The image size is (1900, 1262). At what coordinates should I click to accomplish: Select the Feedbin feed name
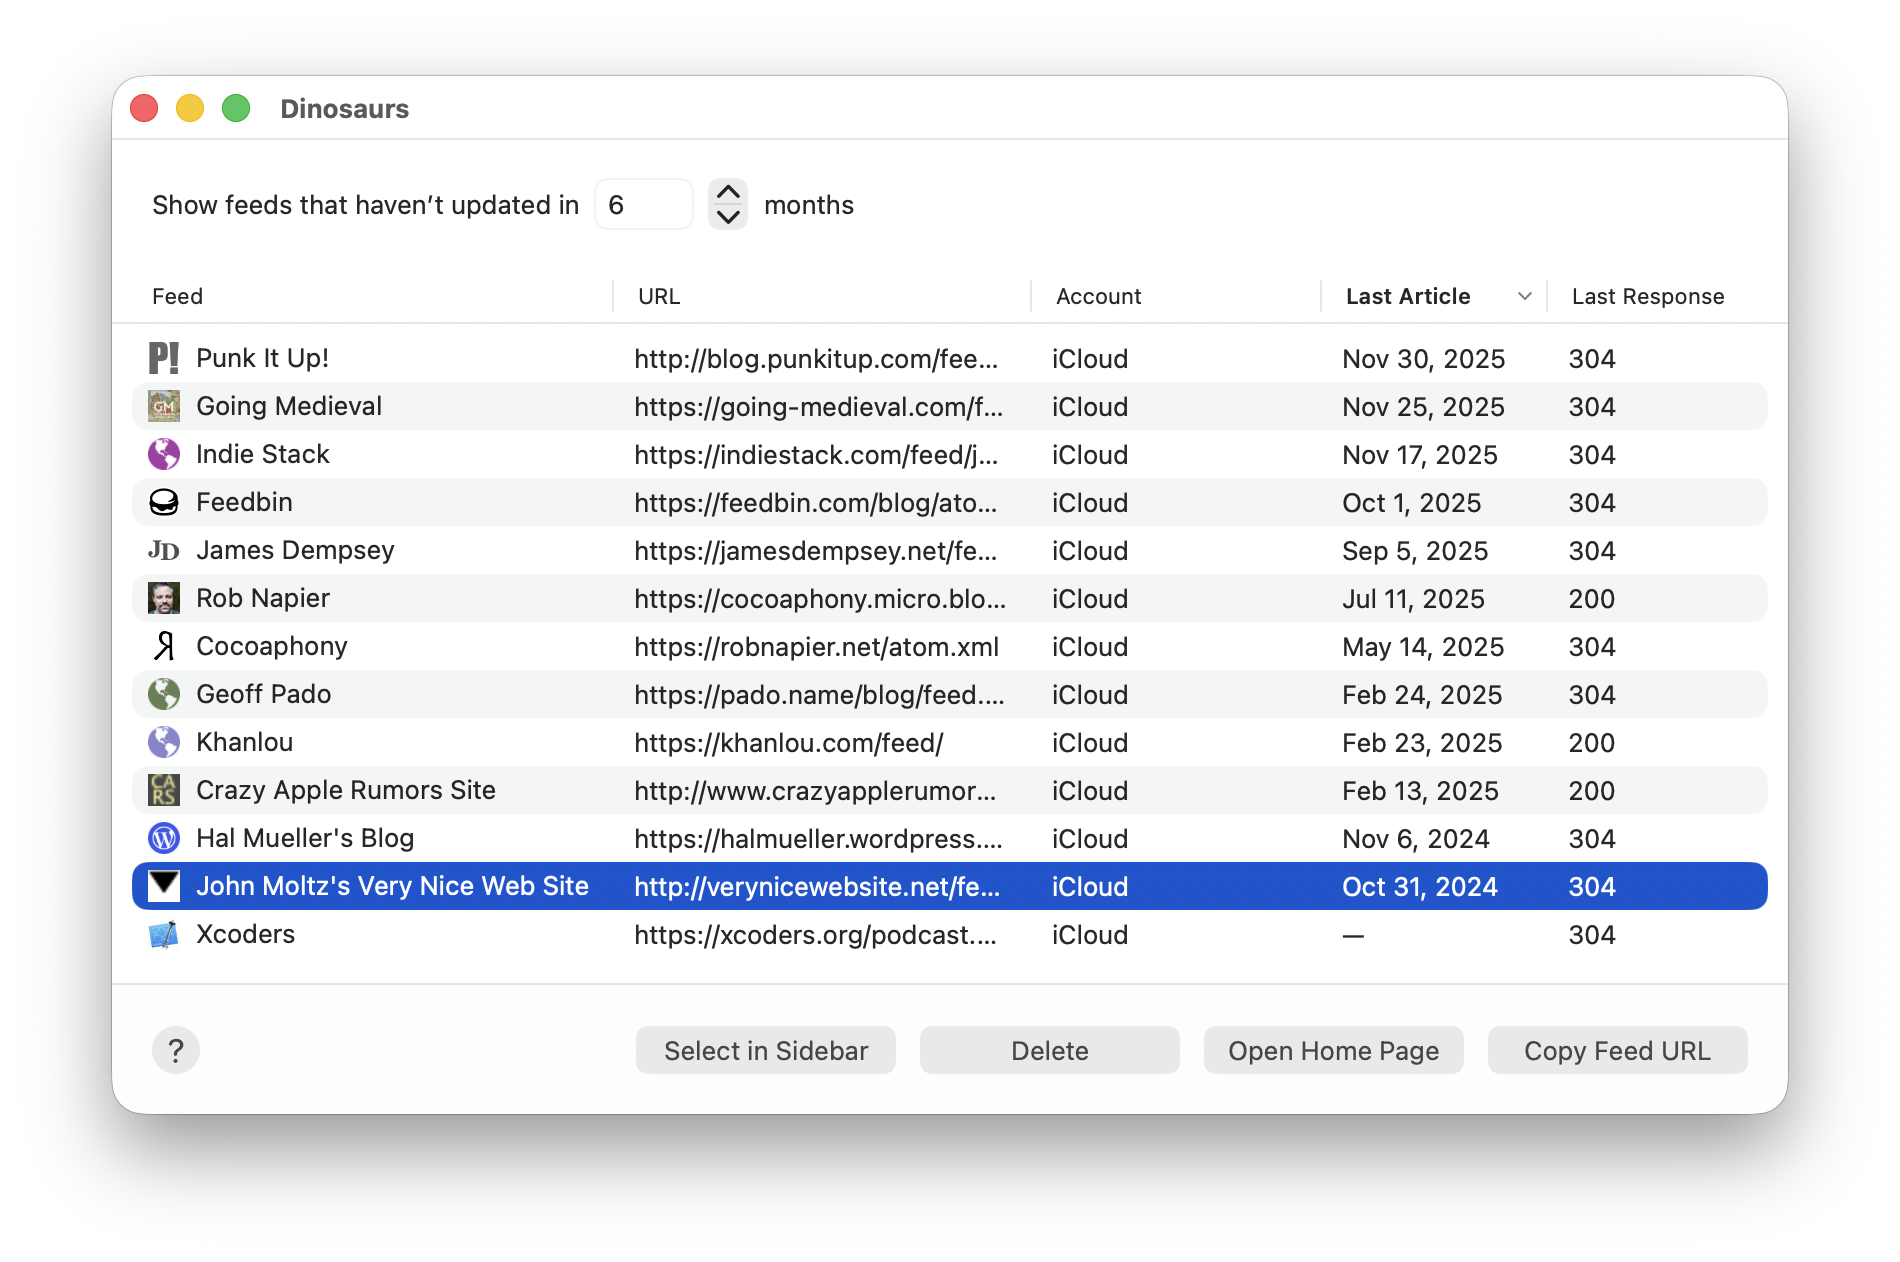point(244,502)
